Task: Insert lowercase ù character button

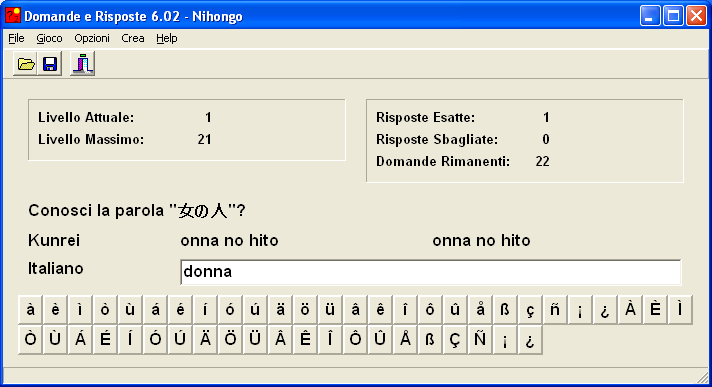Action: tap(130, 310)
